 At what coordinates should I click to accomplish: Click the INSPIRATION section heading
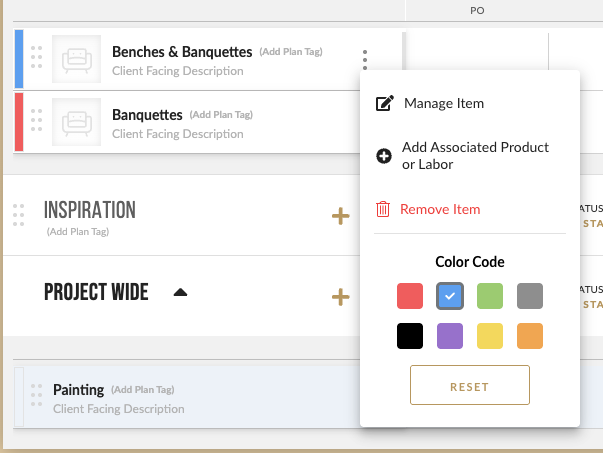(x=90, y=210)
